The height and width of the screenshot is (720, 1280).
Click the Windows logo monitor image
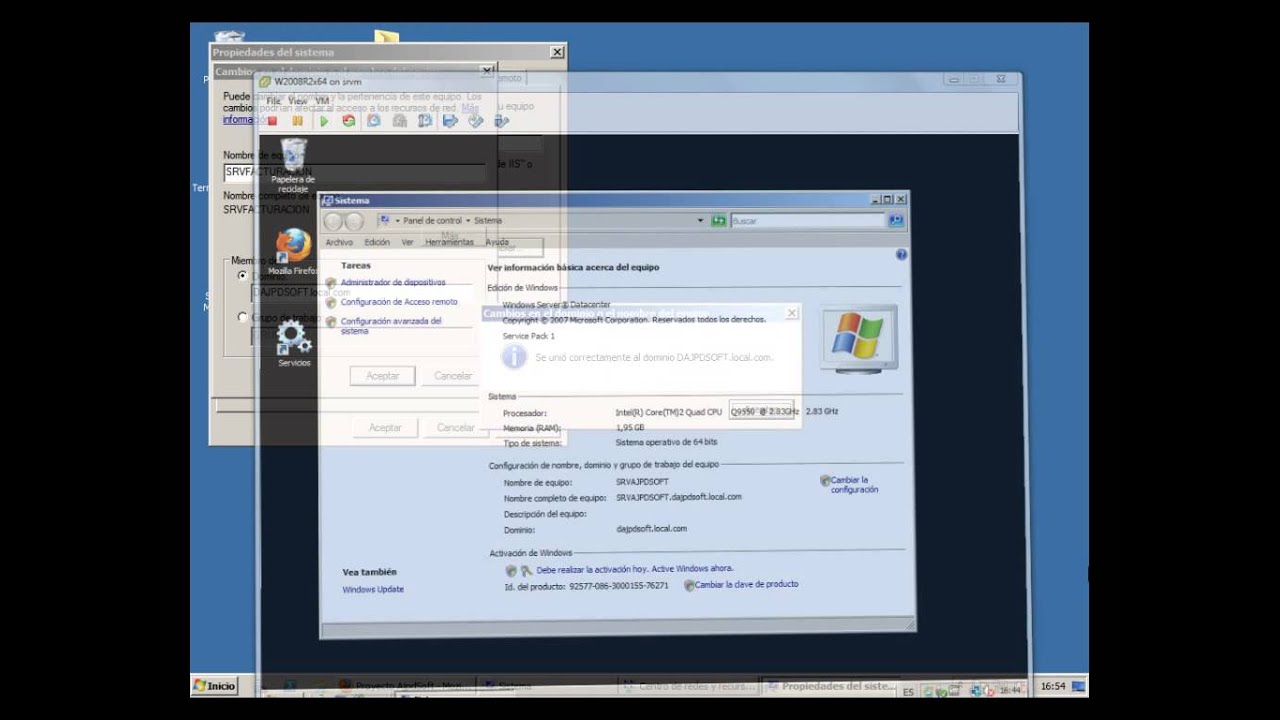click(x=859, y=338)
